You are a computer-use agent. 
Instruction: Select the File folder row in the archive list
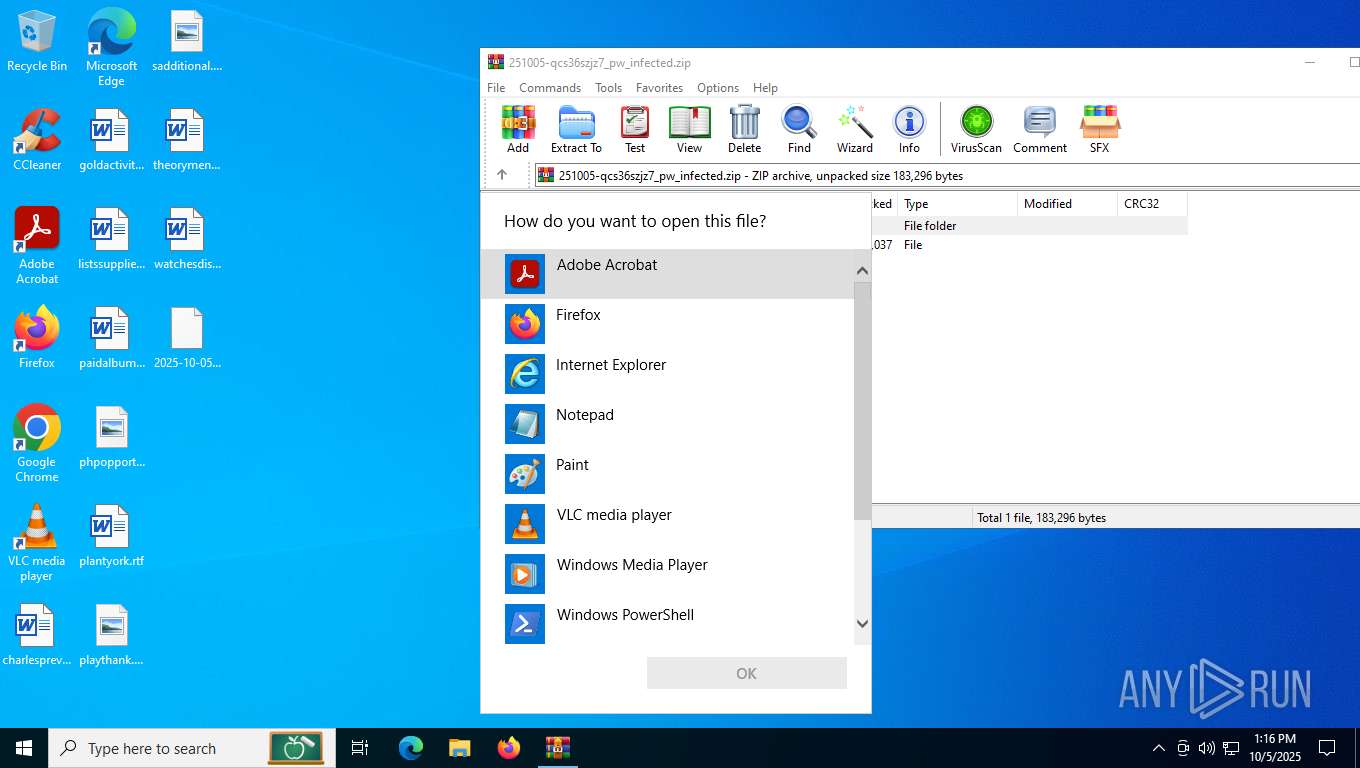tap(1029, 226)
